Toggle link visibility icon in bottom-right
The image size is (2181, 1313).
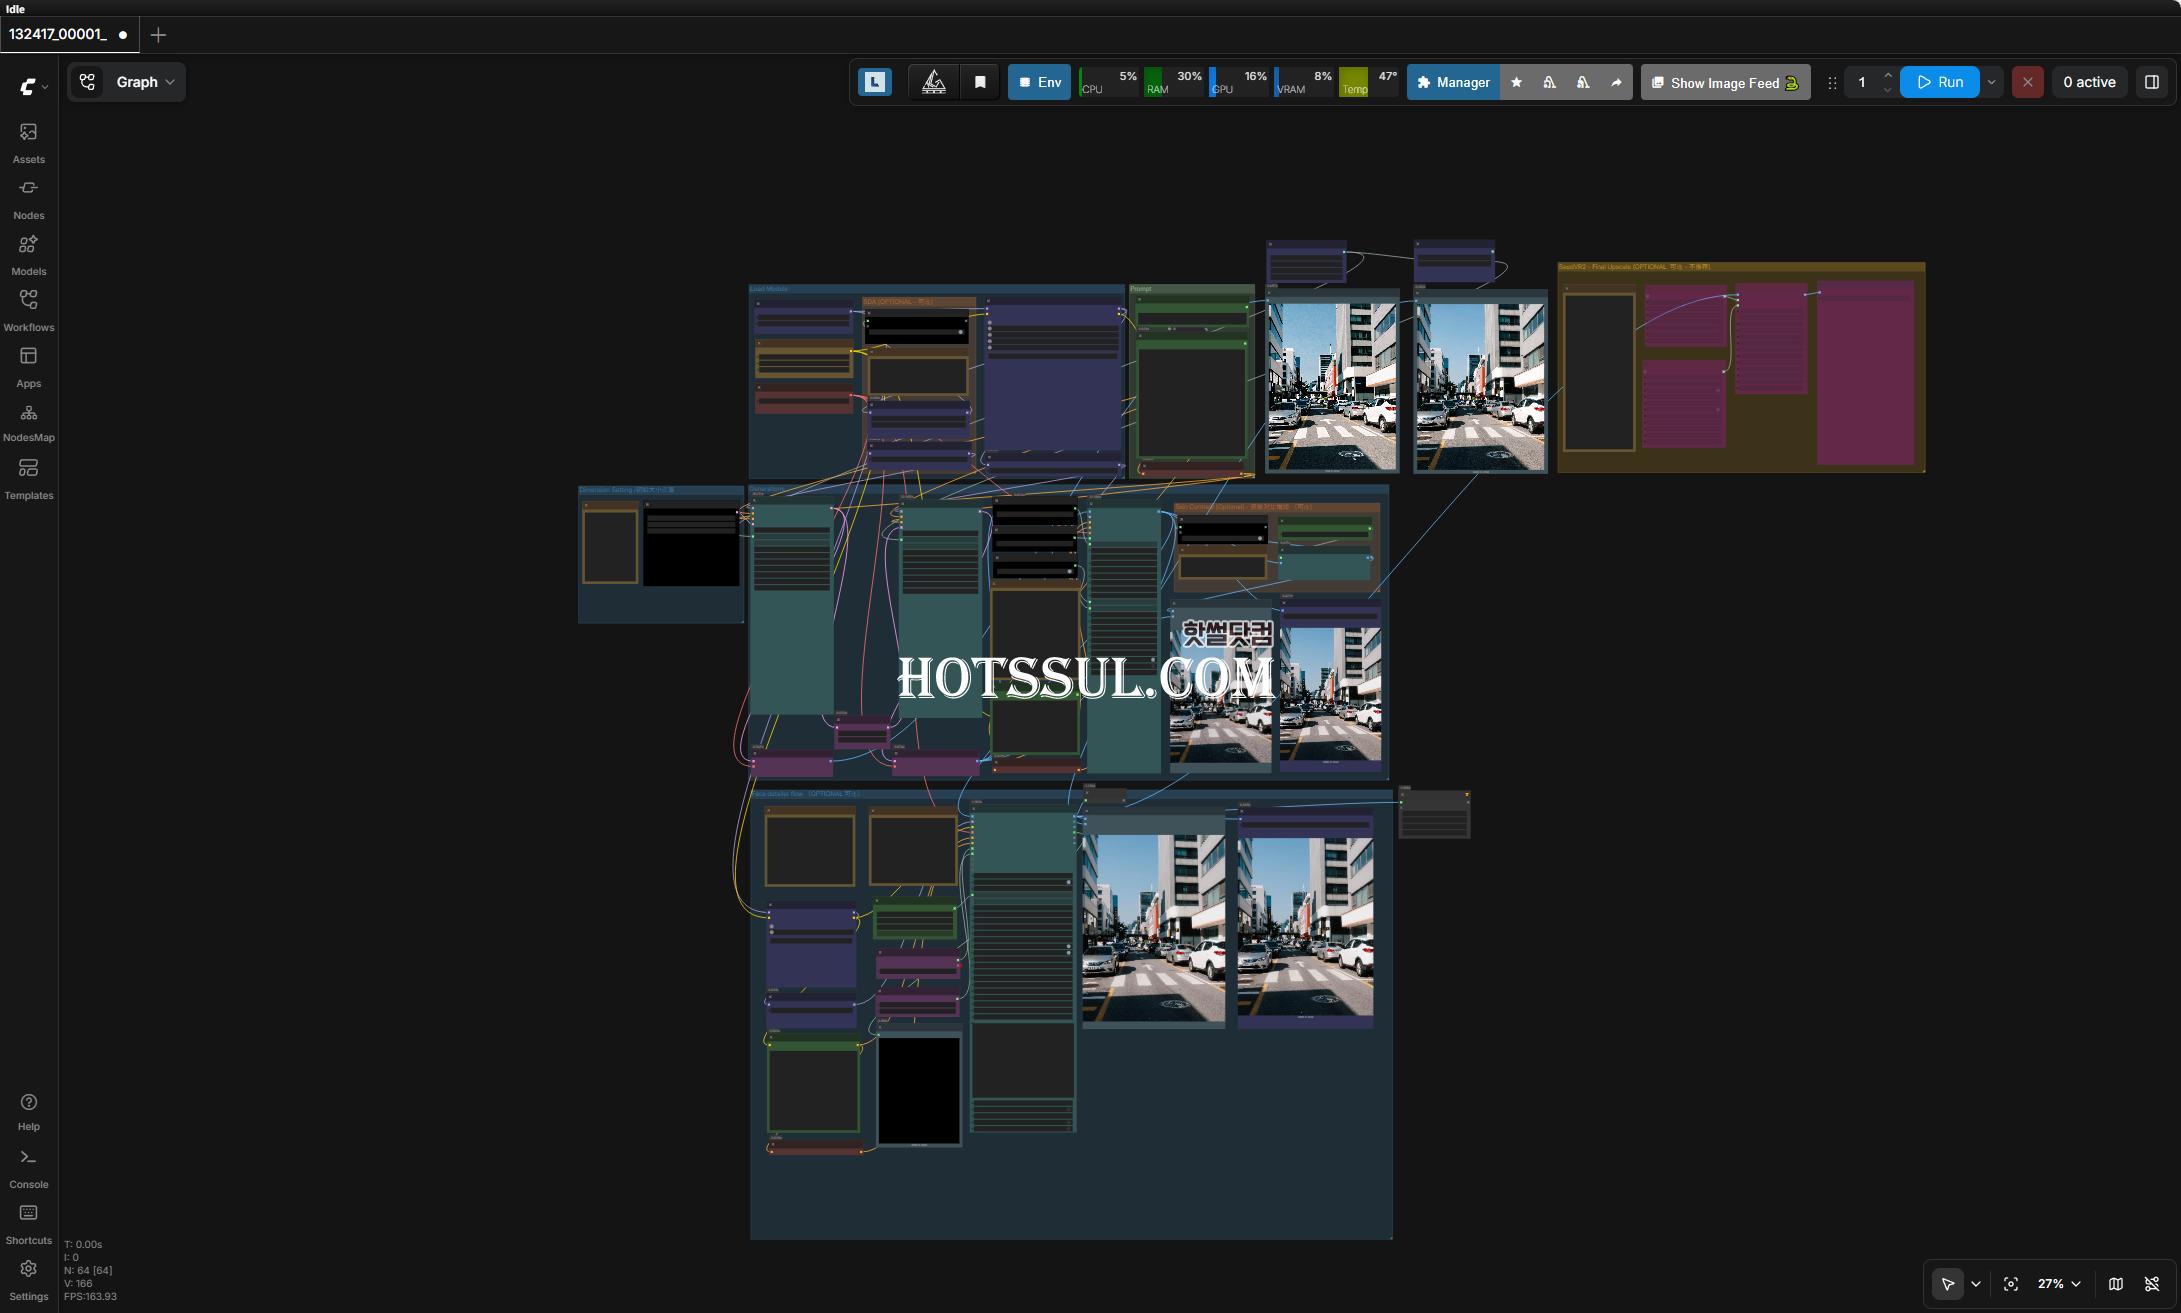tap(2152, 1284)
